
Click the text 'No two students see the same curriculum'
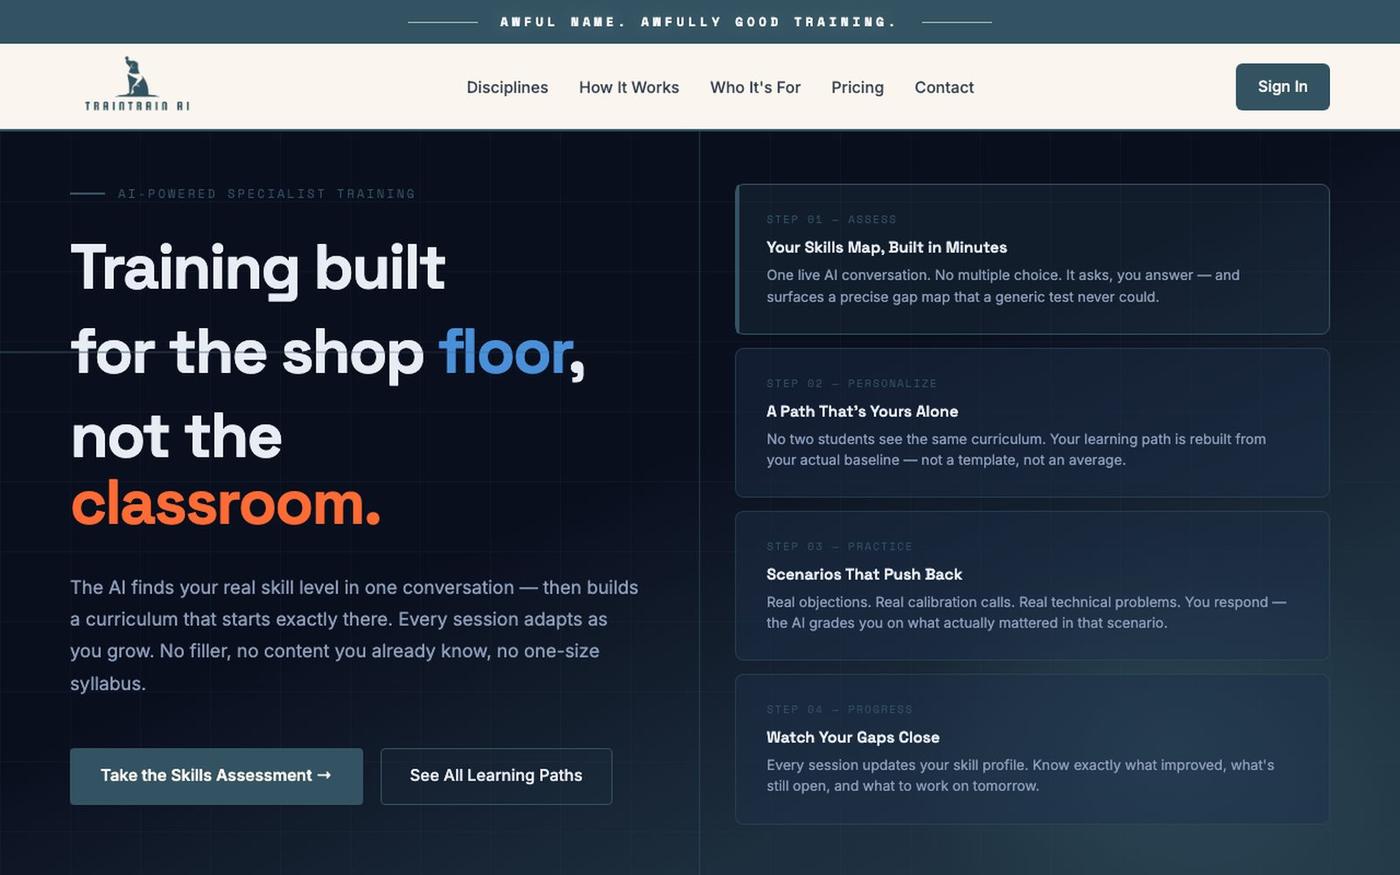point(906,439)
